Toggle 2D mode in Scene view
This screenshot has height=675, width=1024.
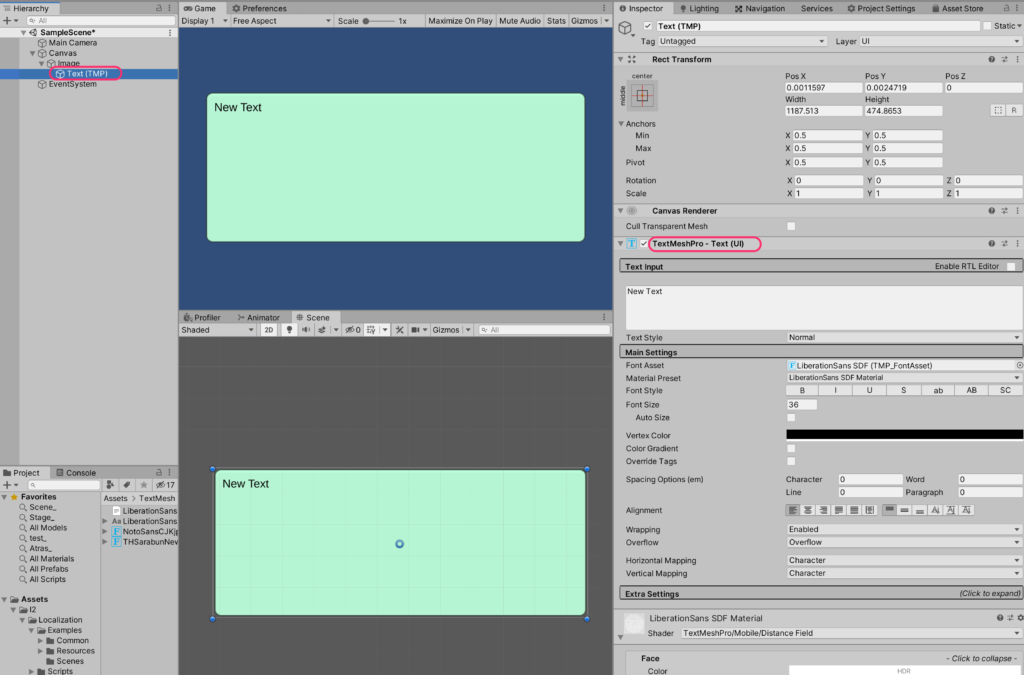[269, 330]
